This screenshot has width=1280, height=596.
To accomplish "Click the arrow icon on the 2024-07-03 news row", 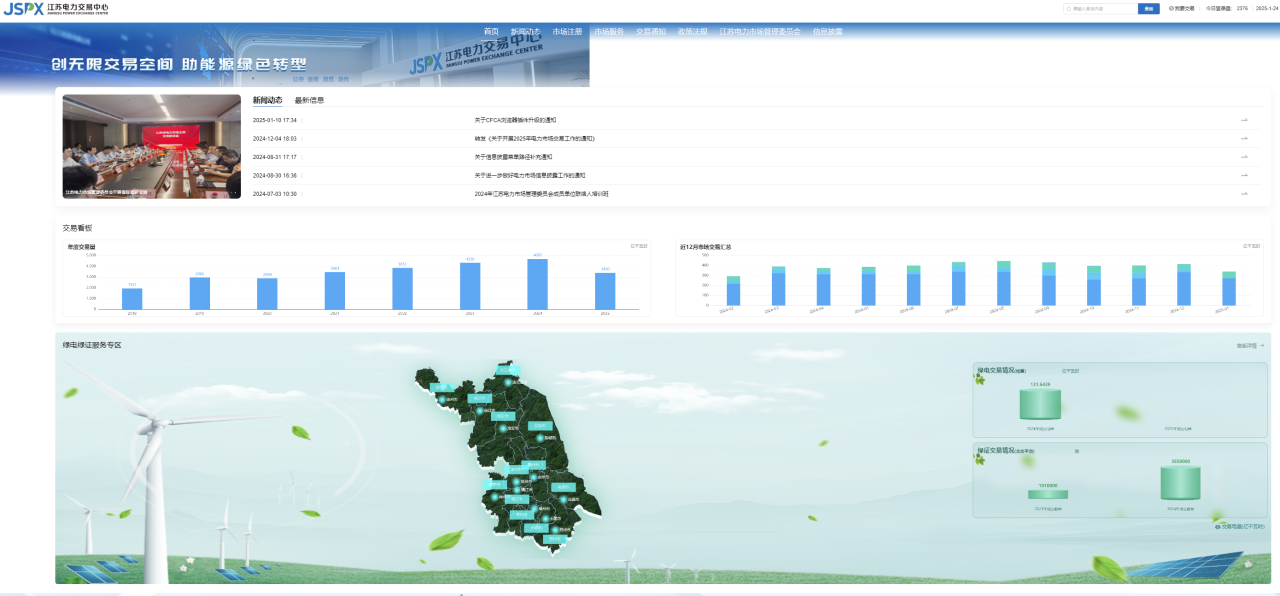I will tap(1244, 194).
